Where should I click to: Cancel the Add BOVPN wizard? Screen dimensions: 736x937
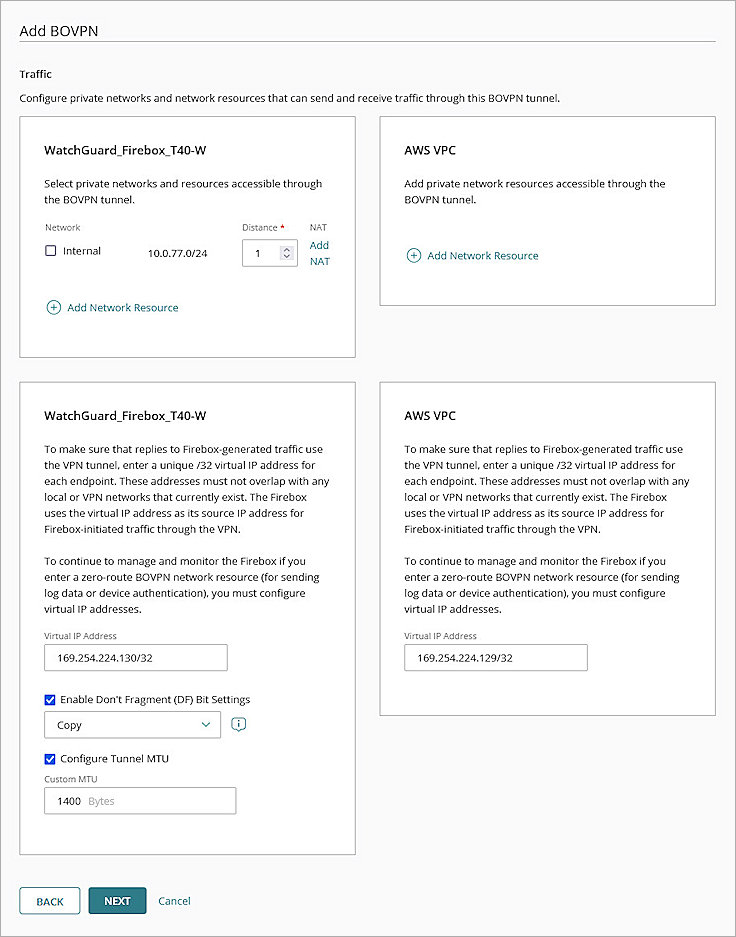point(174,900)
